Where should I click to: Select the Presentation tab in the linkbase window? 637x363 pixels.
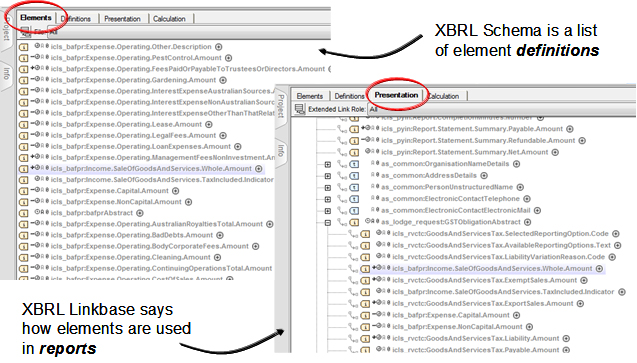396,95
